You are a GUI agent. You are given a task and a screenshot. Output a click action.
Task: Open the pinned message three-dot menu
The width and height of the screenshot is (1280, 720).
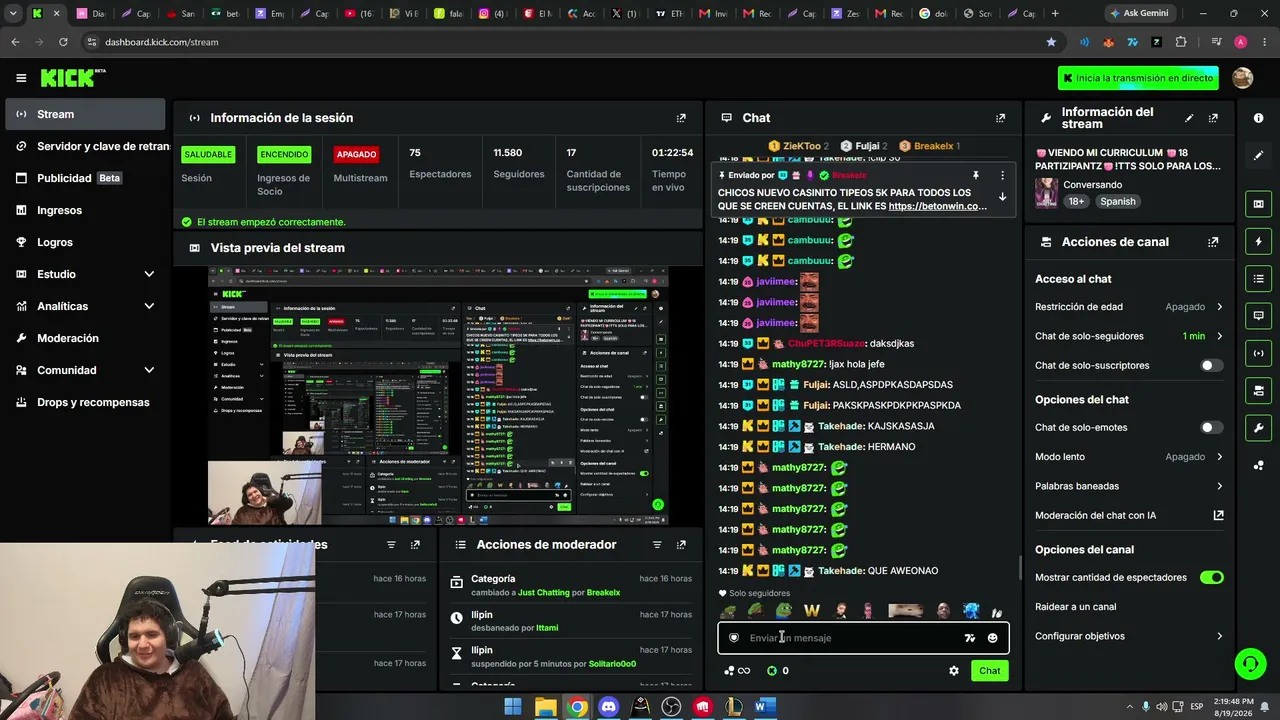pos(1002,176)
